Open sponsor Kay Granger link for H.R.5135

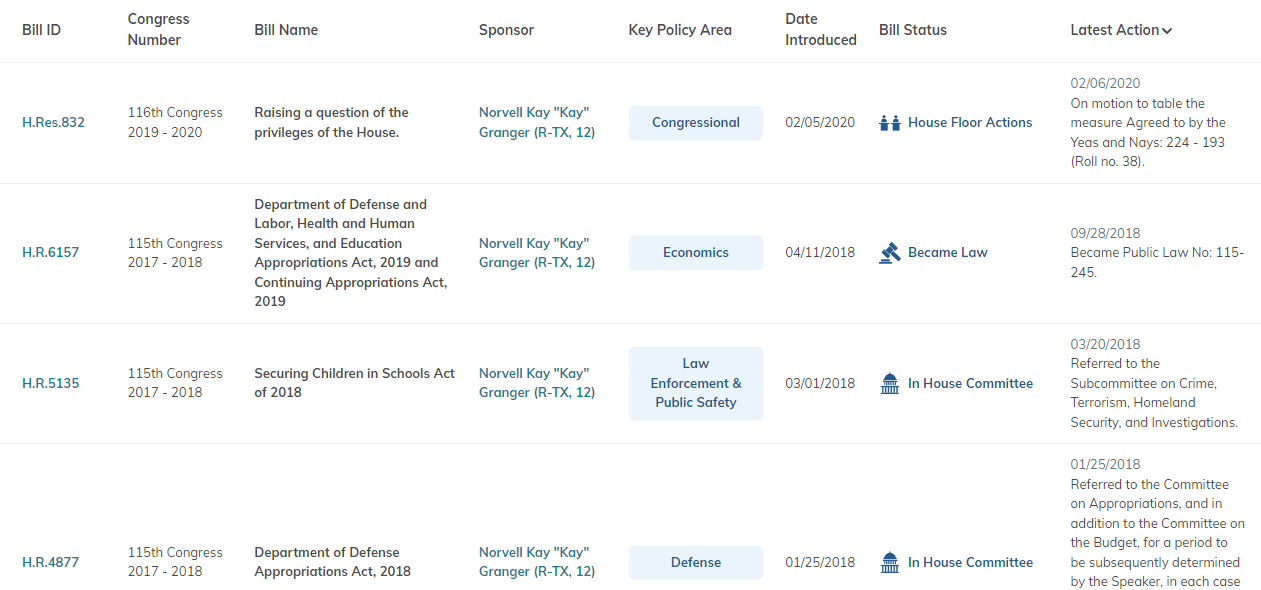[536, 383]
